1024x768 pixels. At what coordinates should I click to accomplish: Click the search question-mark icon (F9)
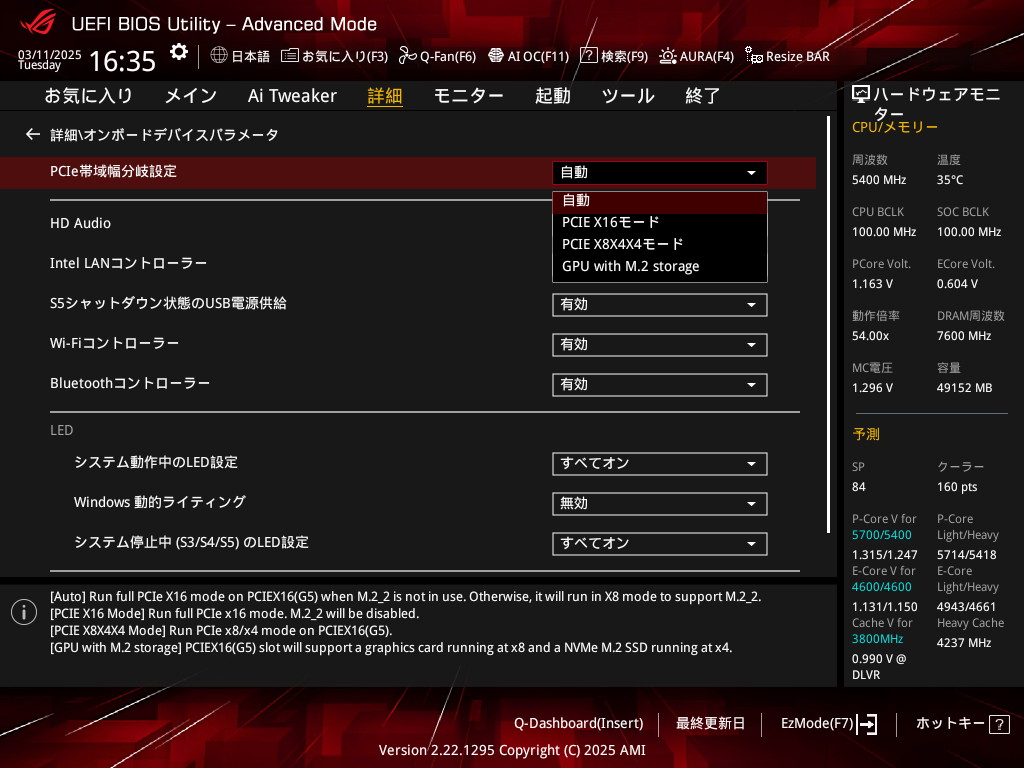coord(588,56)
